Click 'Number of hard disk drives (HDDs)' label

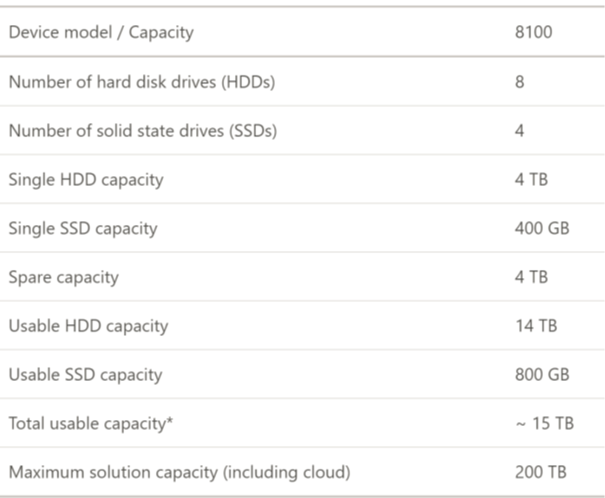(142, 82)
